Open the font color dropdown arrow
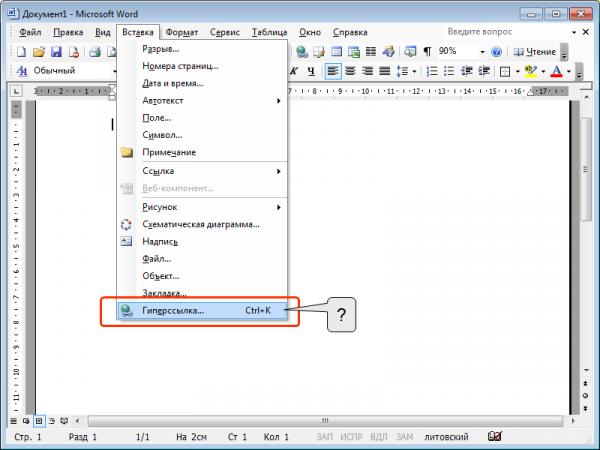The width and height of the screenshot is (600, 450). [569, 72]
